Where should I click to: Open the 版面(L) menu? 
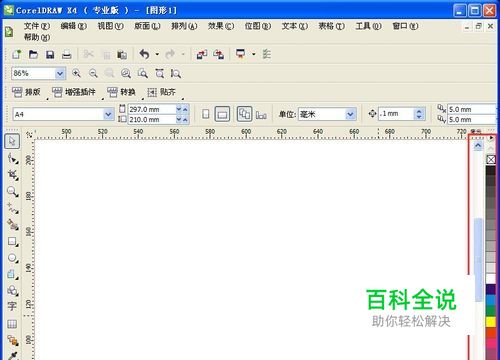(147, 26)
